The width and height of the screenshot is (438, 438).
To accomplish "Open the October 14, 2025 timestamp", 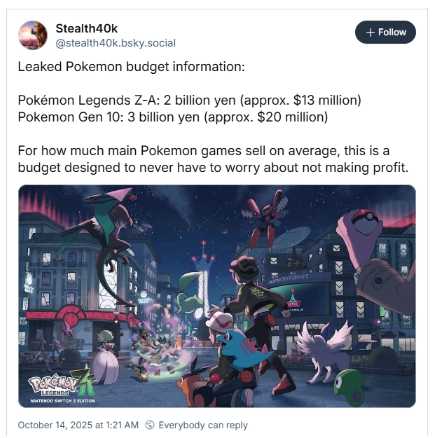I will pyautogui.click(x=78, y=425).
